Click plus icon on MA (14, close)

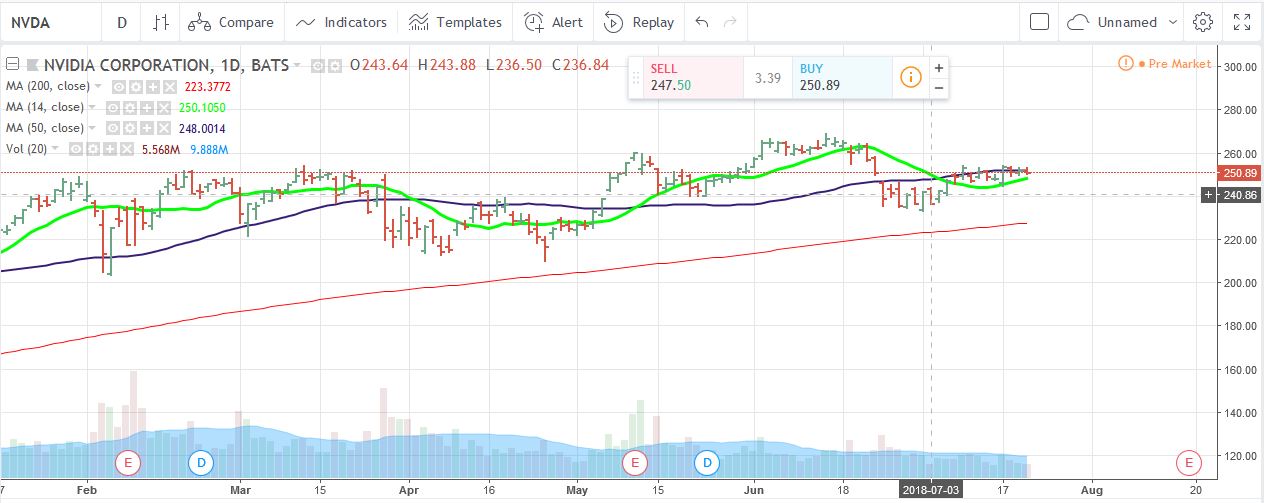click(147, 108)
